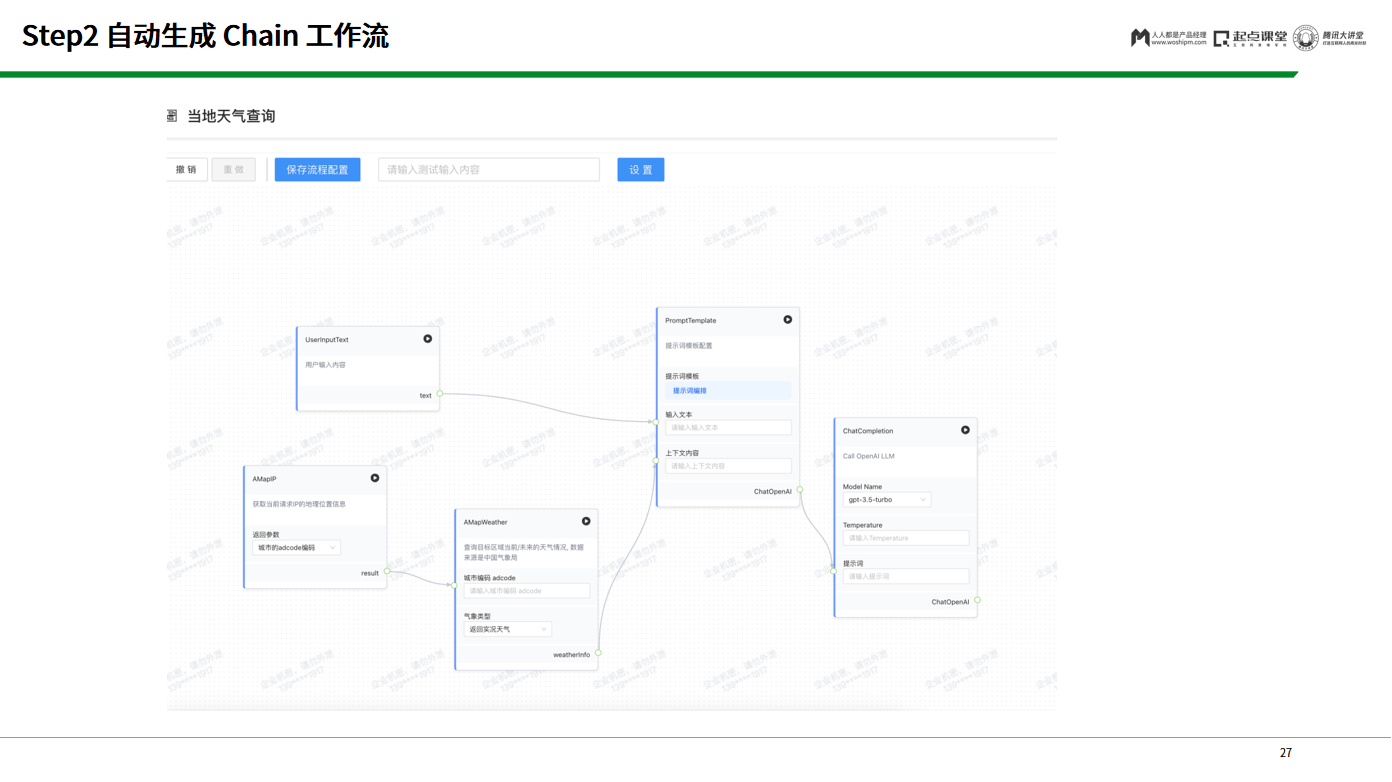Viewport: 1392px width, 782px height.
Task: Click the 城市编码 adcode input field
Action: (526, 590)
